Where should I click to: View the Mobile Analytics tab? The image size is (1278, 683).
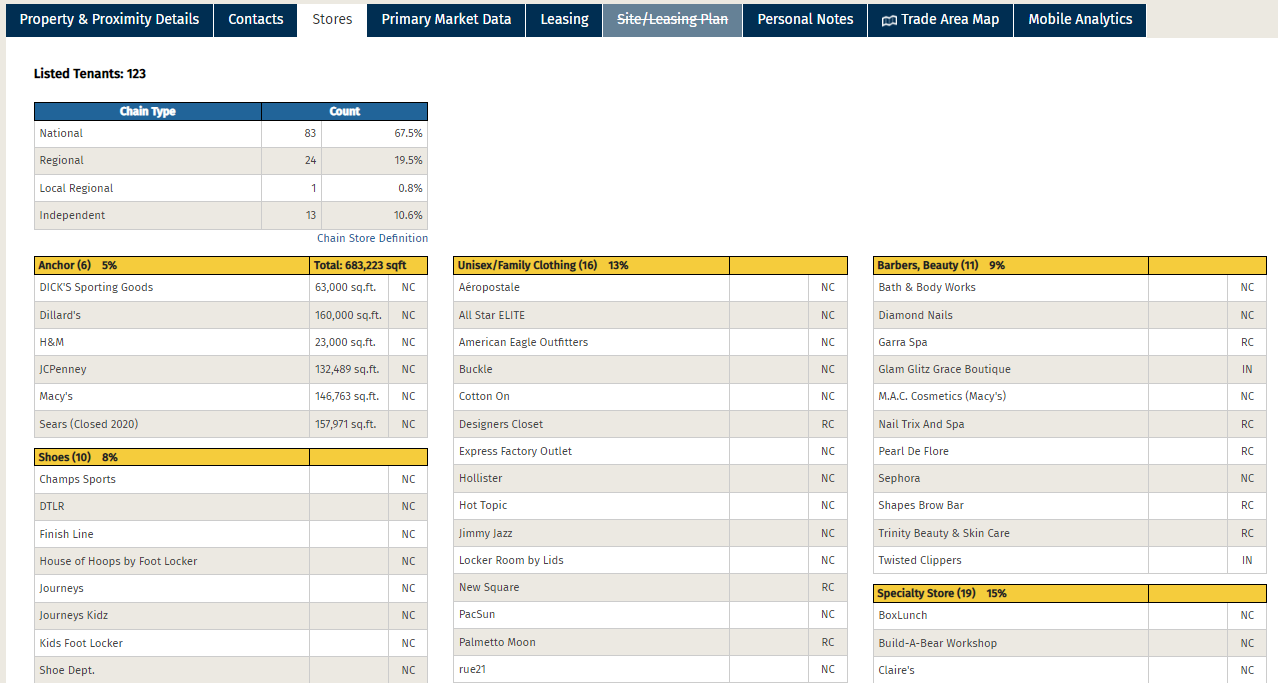pos(1079,19)
